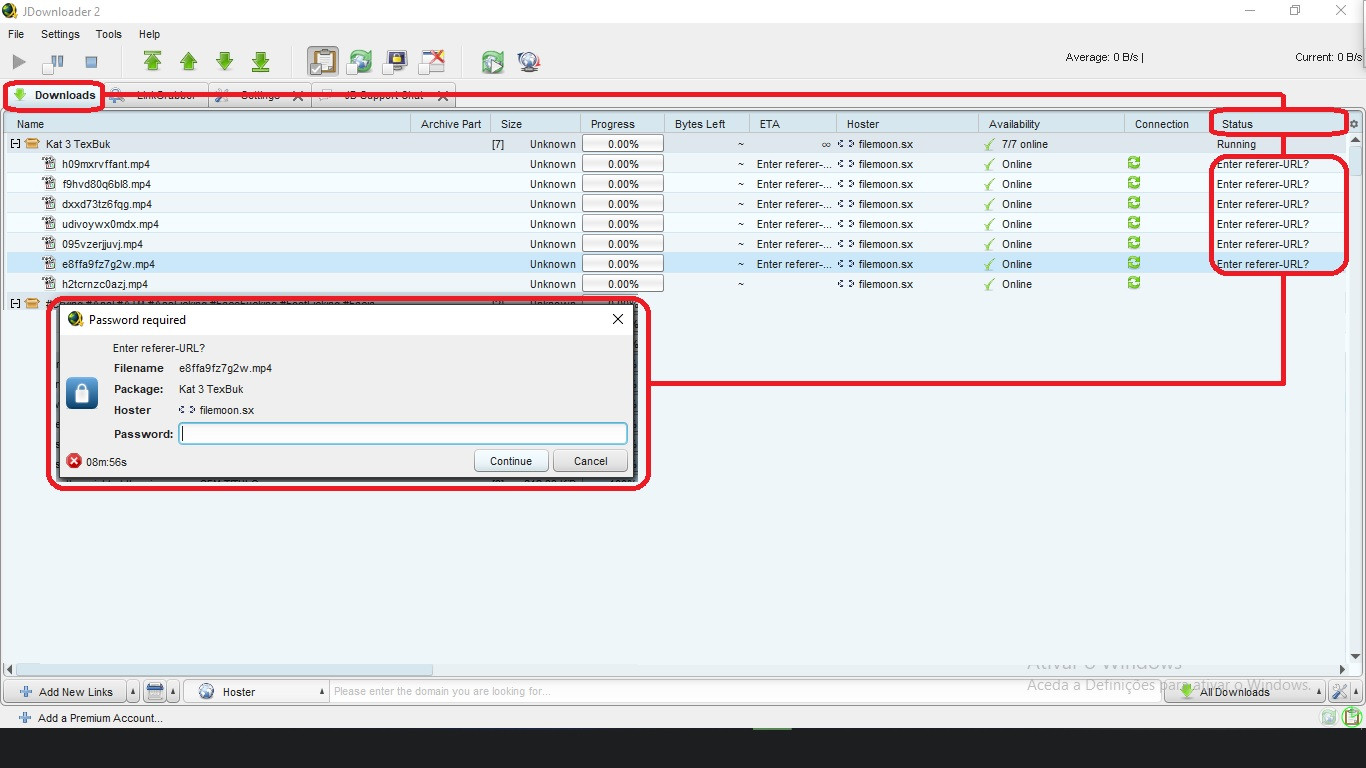Image resolution: width=1366 pixels, height=768 pixels.
Task: Open Add New Links dropdown arrow
Action: coord(133,692)
